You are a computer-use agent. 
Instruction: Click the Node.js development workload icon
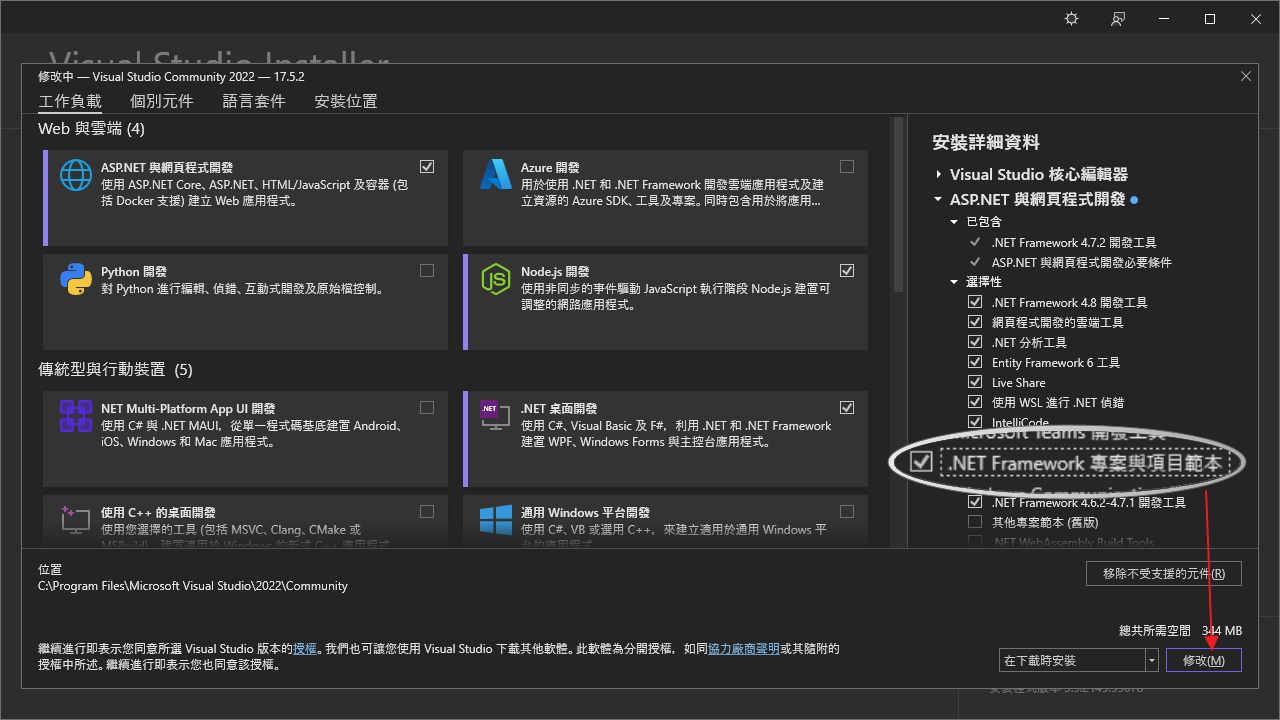(496, 279)
